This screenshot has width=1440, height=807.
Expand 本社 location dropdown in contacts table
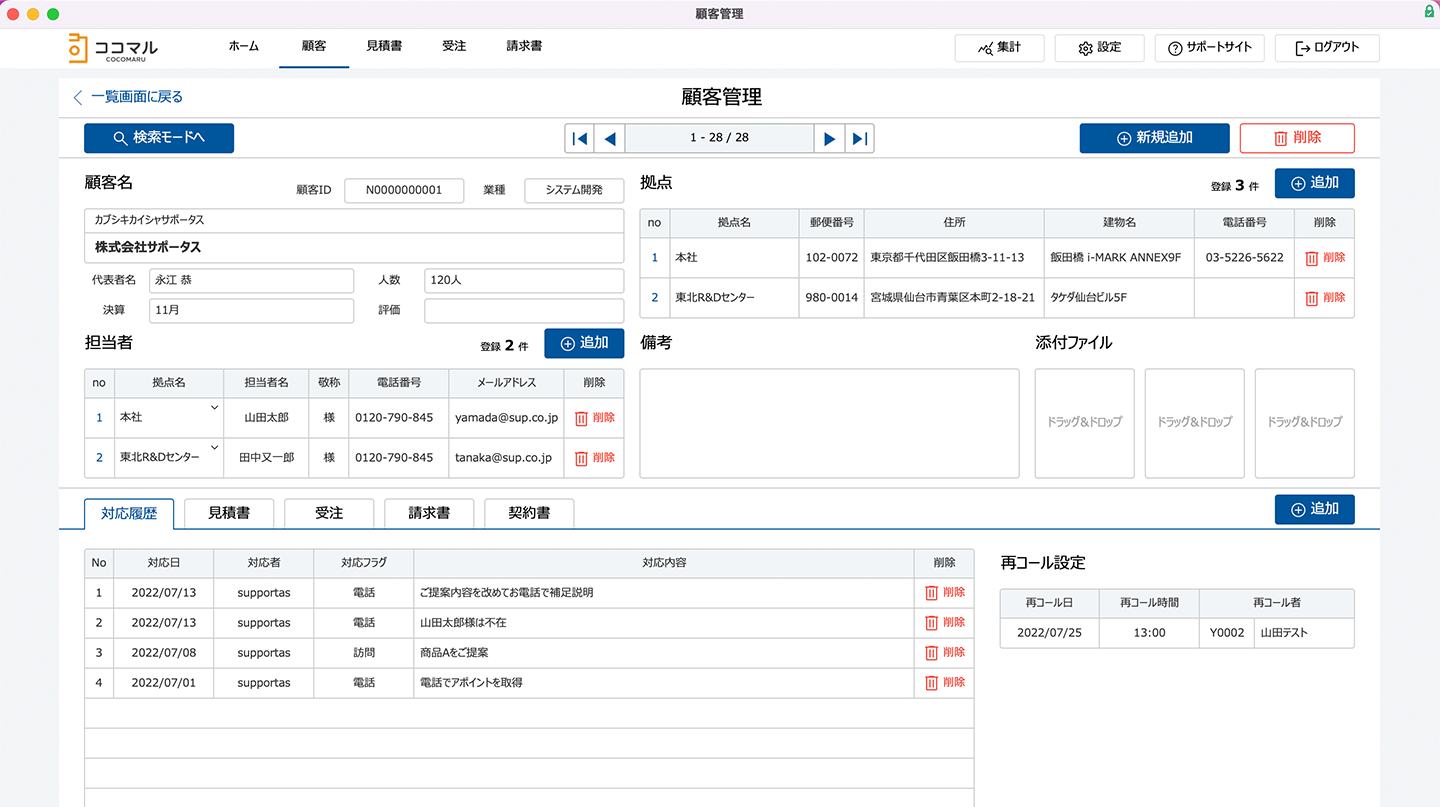point(214,408)
